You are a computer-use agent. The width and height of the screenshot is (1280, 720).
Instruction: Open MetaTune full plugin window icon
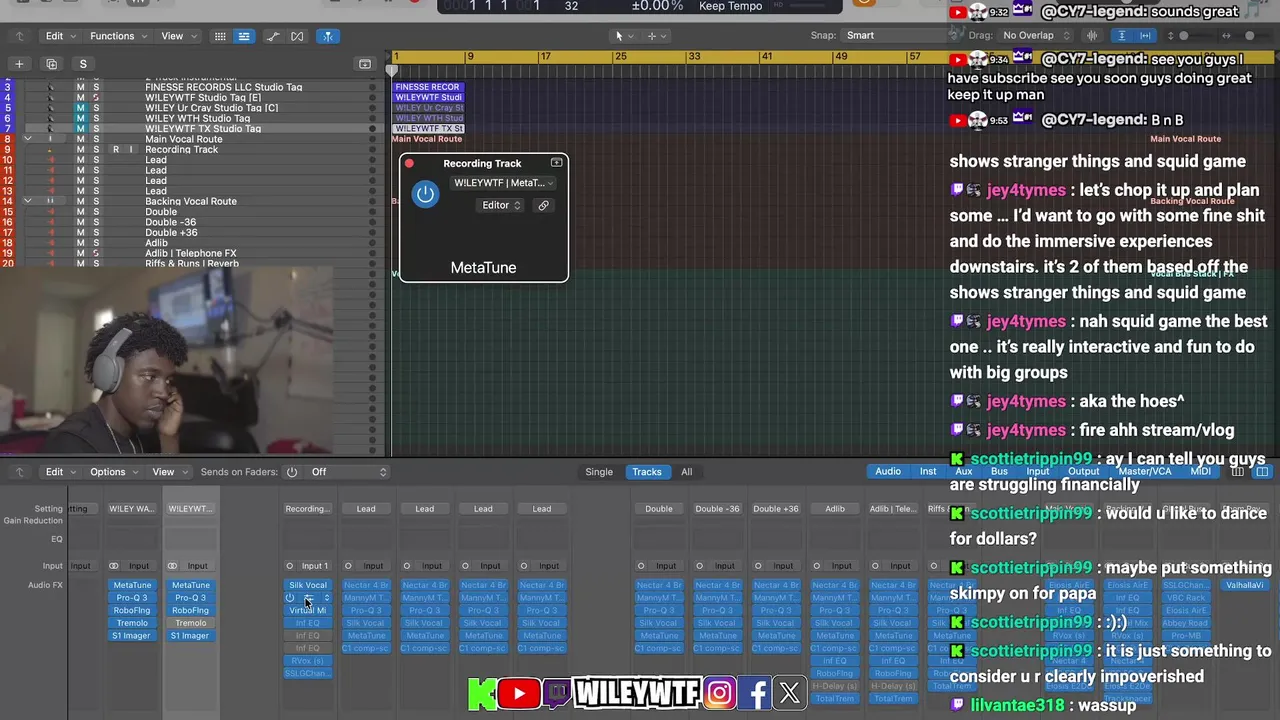click(556, 162)
